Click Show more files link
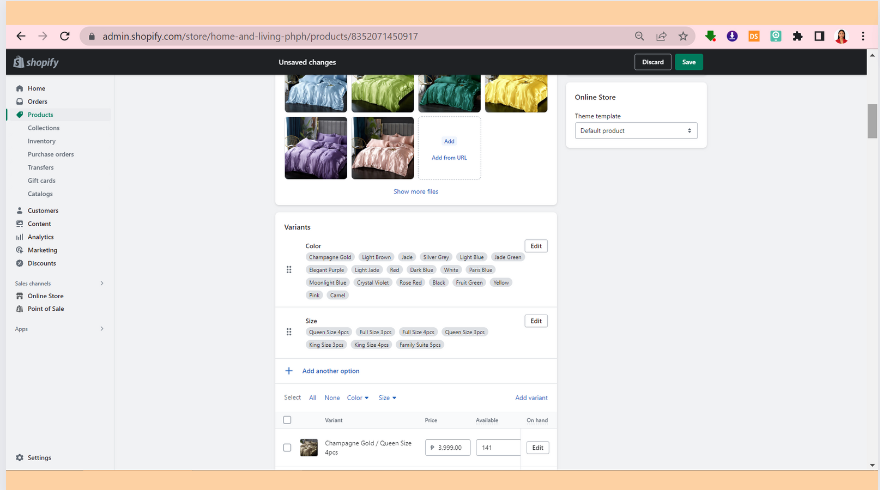 [x=416, y=191]
